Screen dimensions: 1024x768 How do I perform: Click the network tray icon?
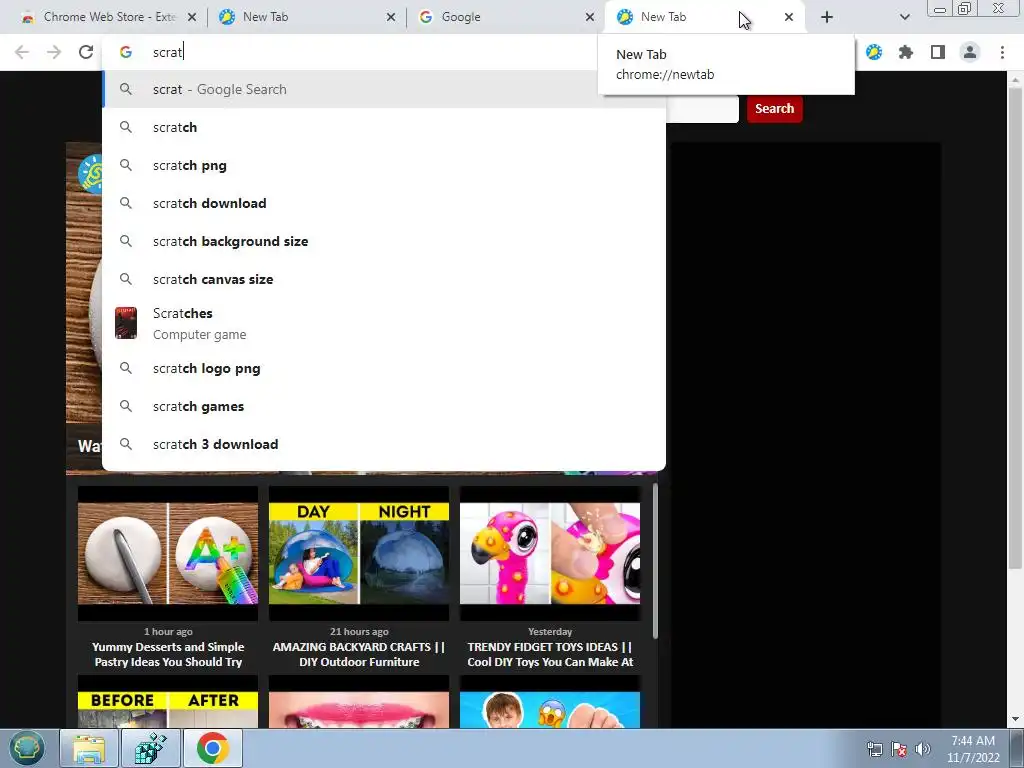(x=874, y=749)
